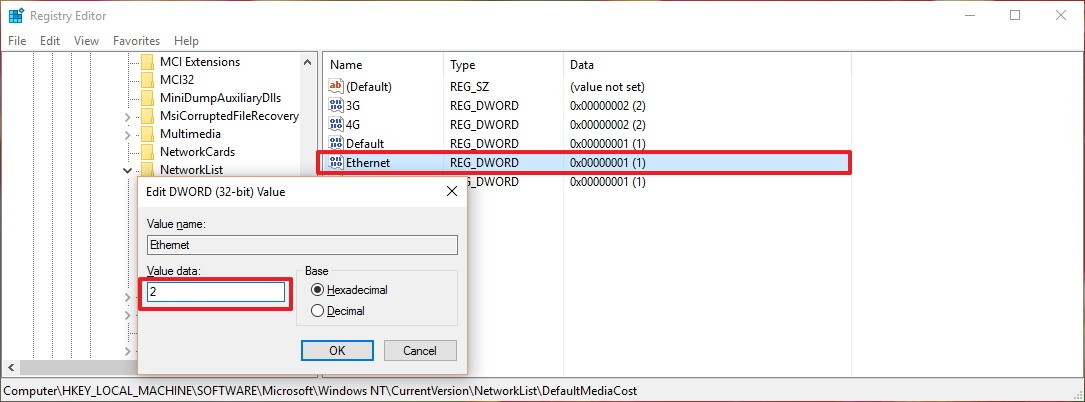Click the MCI Extensions folder icon
The image size is (1085, 402).
(147, 62)
